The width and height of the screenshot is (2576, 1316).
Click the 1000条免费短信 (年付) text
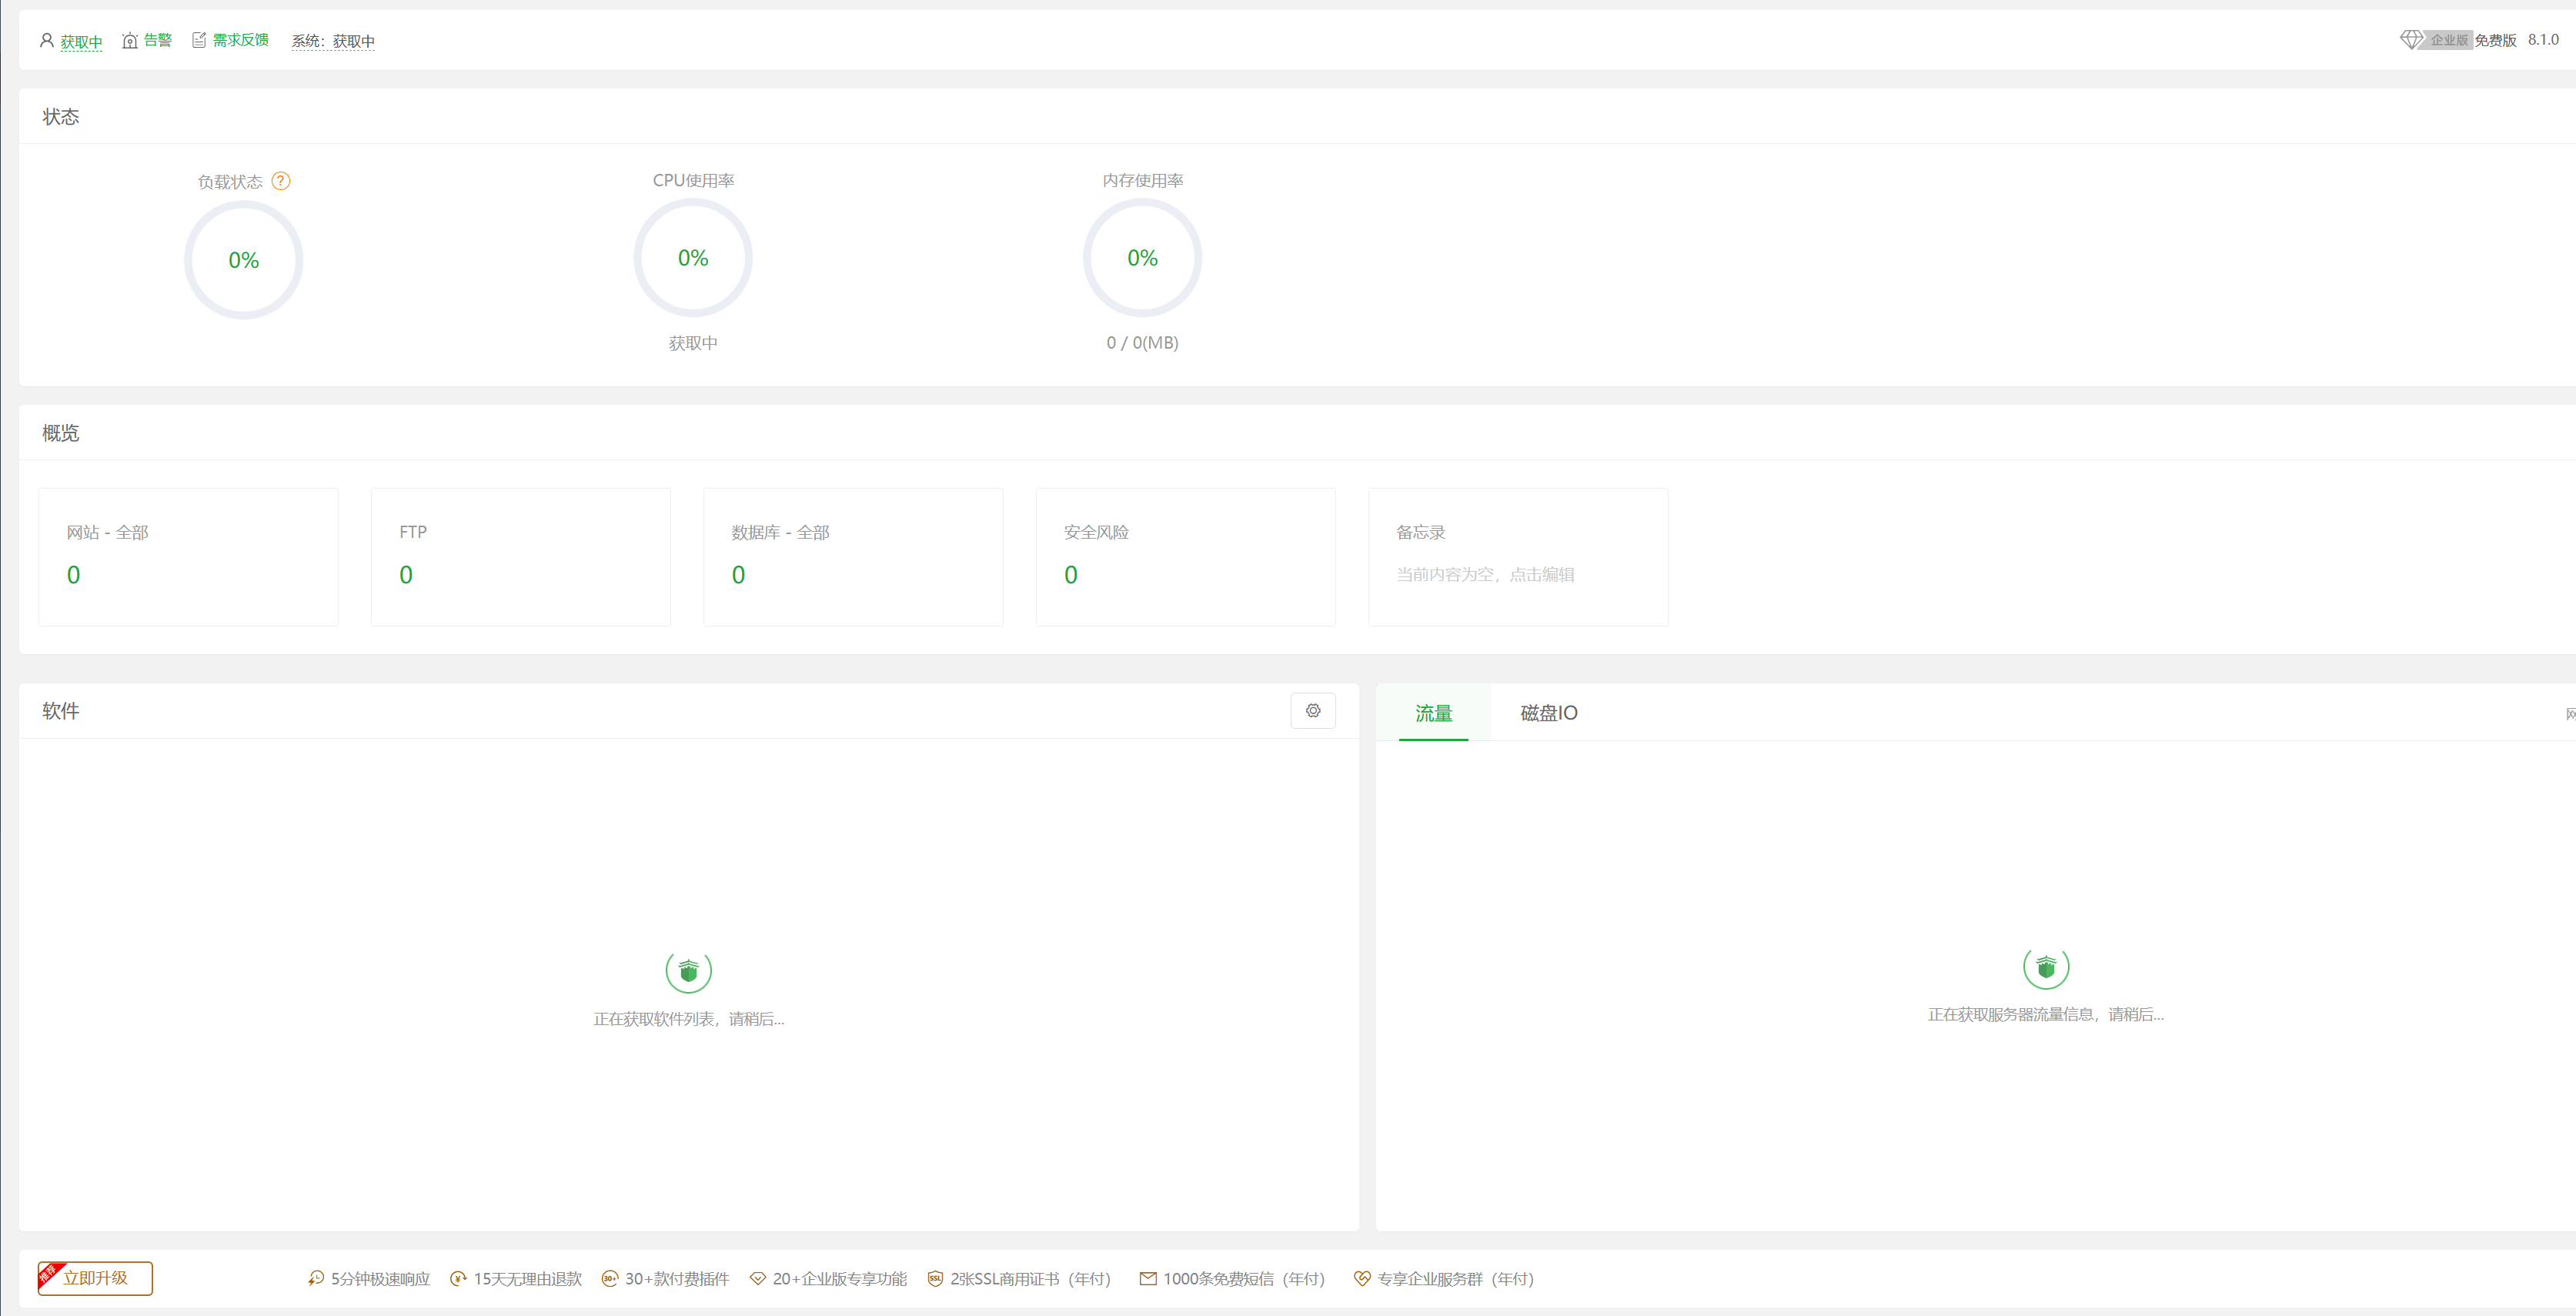[1244, 1278]
